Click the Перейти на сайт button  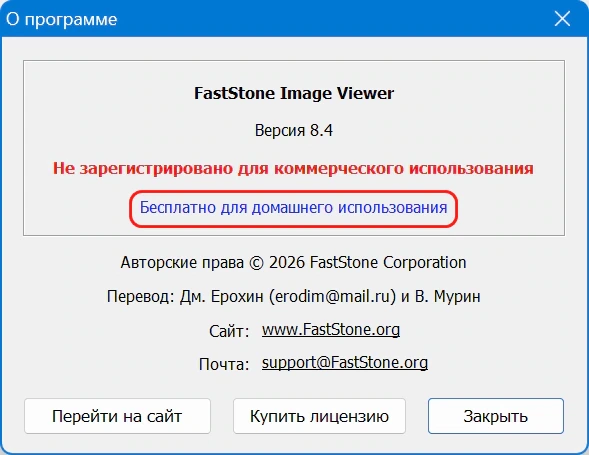(x=117, y=416)
